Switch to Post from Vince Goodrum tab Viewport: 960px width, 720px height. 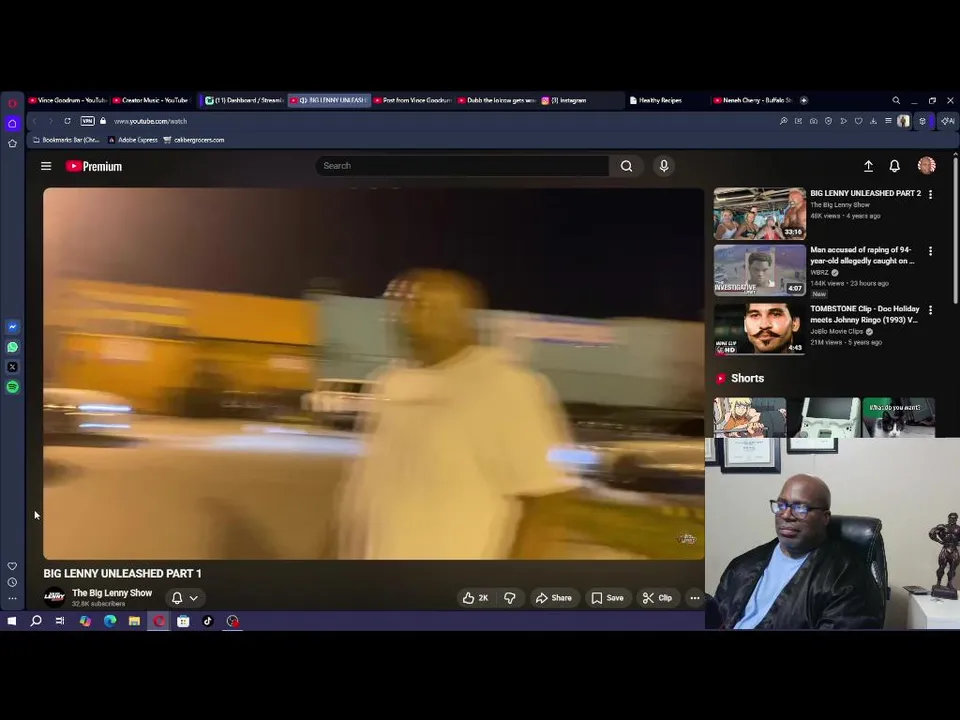click(x=413, y=100)
